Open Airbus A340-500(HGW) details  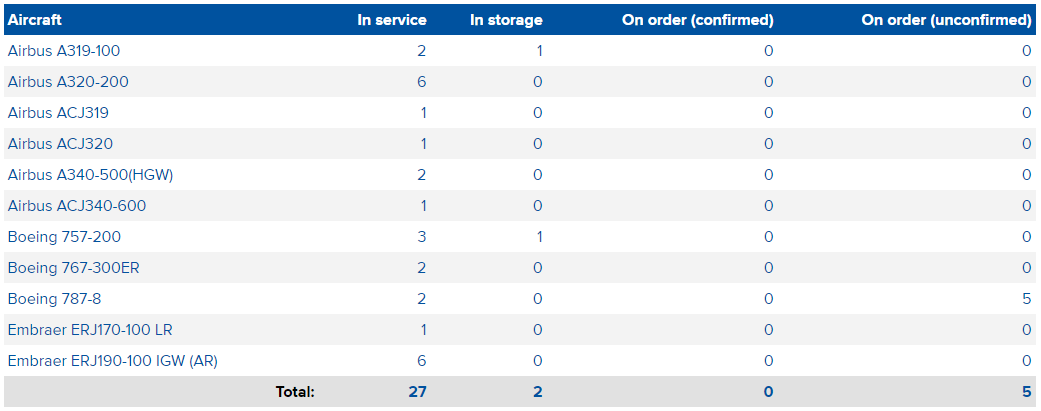click(90, 175)
